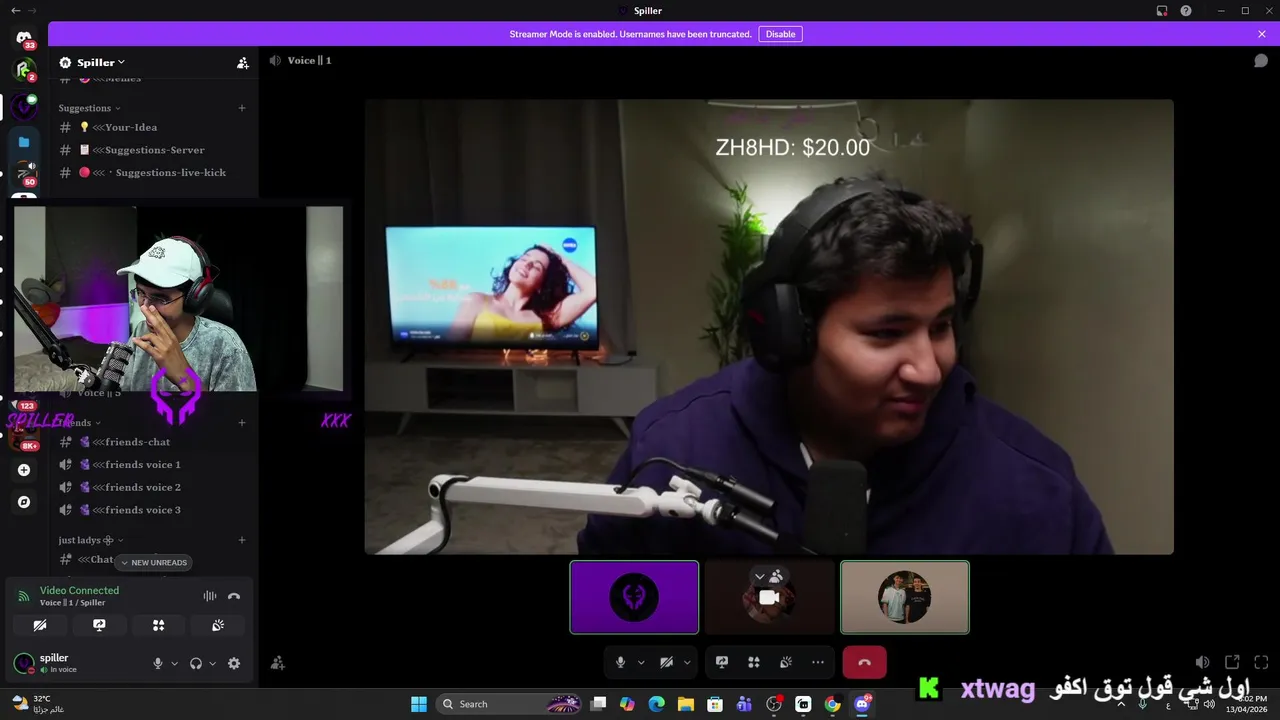Toggle noise suppression waveform icon
Screen dimensions: 1280x720
210,596
